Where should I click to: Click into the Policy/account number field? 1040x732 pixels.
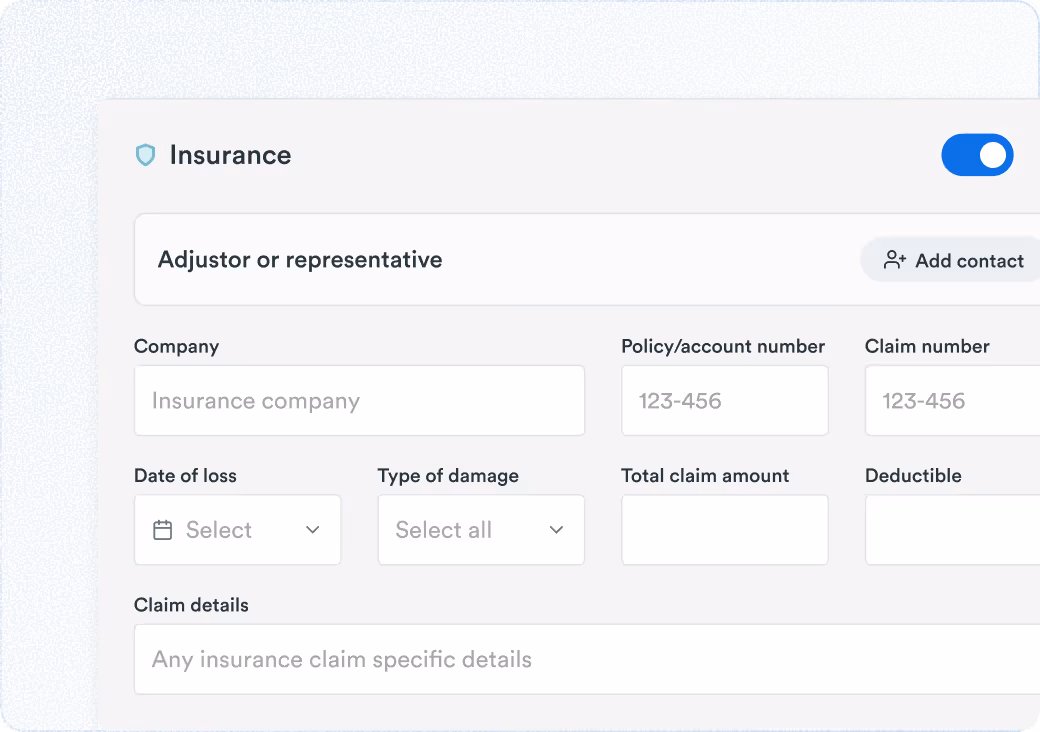click(x=724, y=401)
